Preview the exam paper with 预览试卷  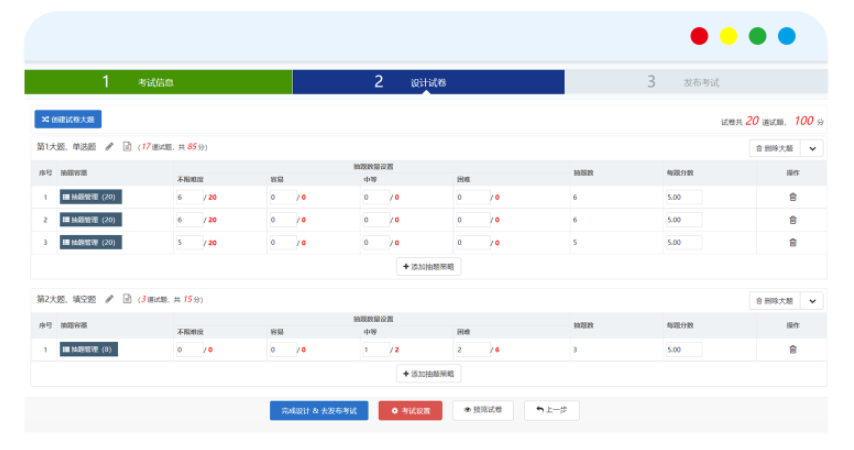pyautogui.click(x=484, y=411)
